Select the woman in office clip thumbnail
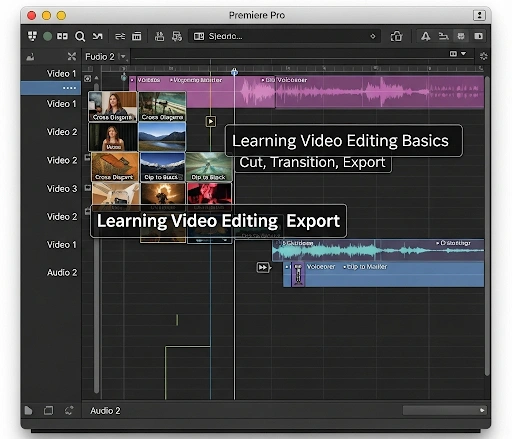Screen dimensions: 512x439 point(113,107)
